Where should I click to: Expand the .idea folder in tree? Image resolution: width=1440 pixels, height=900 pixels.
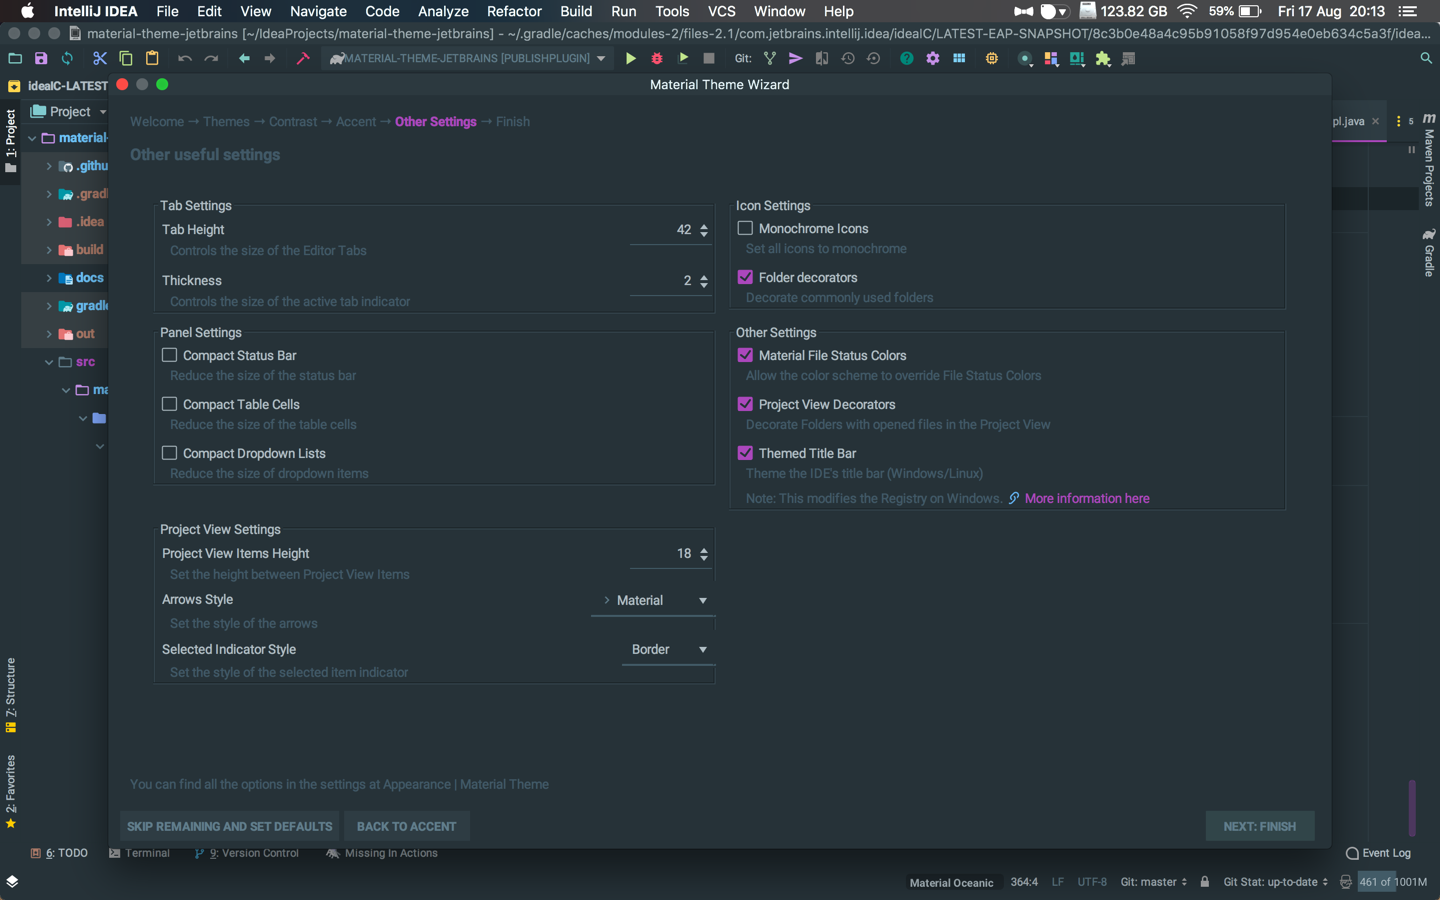(49, 222)
